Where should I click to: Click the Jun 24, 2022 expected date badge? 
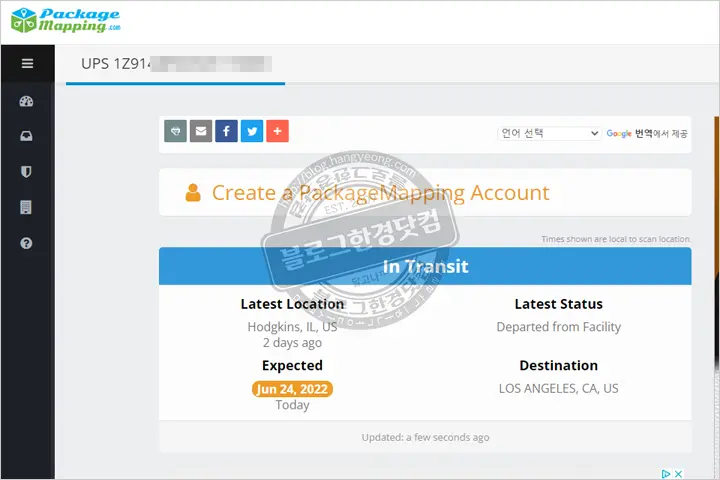point(292,389)
